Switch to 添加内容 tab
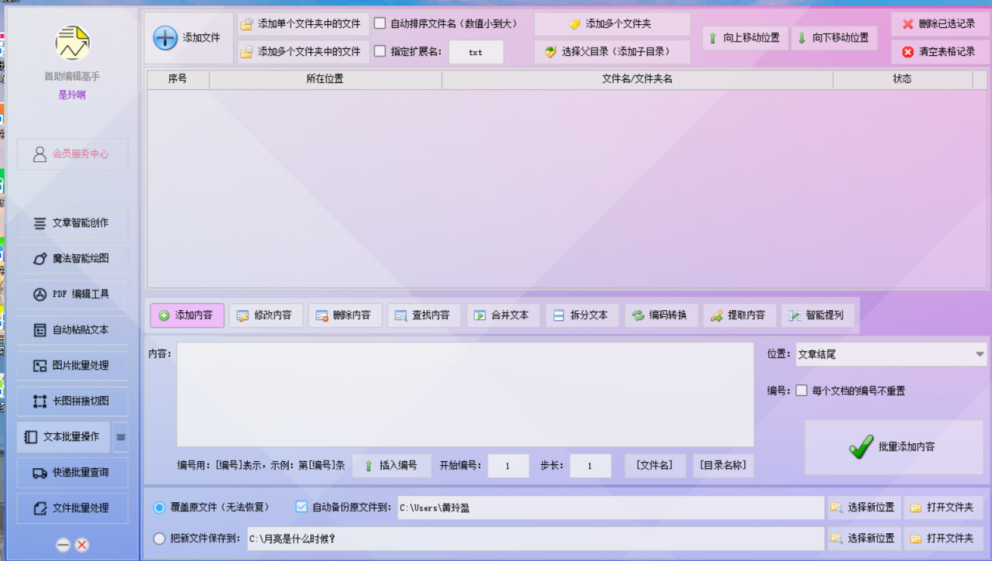992x562 pixels. pos(187,315)
